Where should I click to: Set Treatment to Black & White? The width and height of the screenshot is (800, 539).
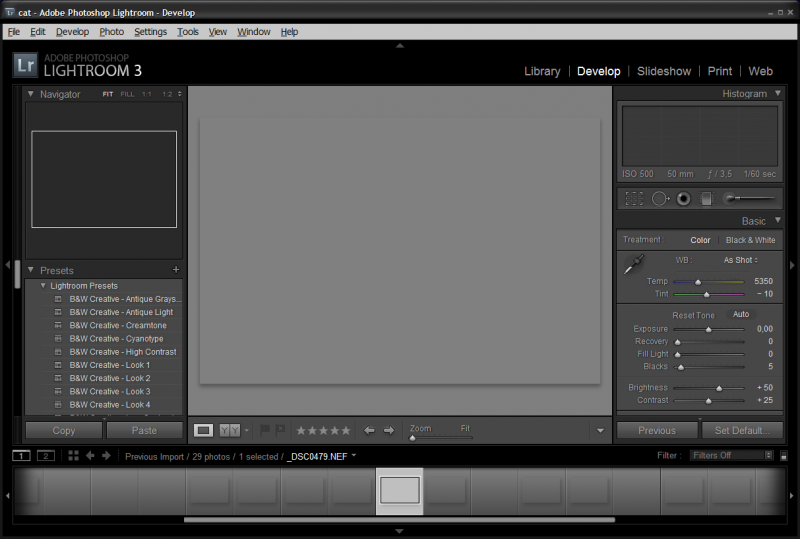click(x=751, y=240)
